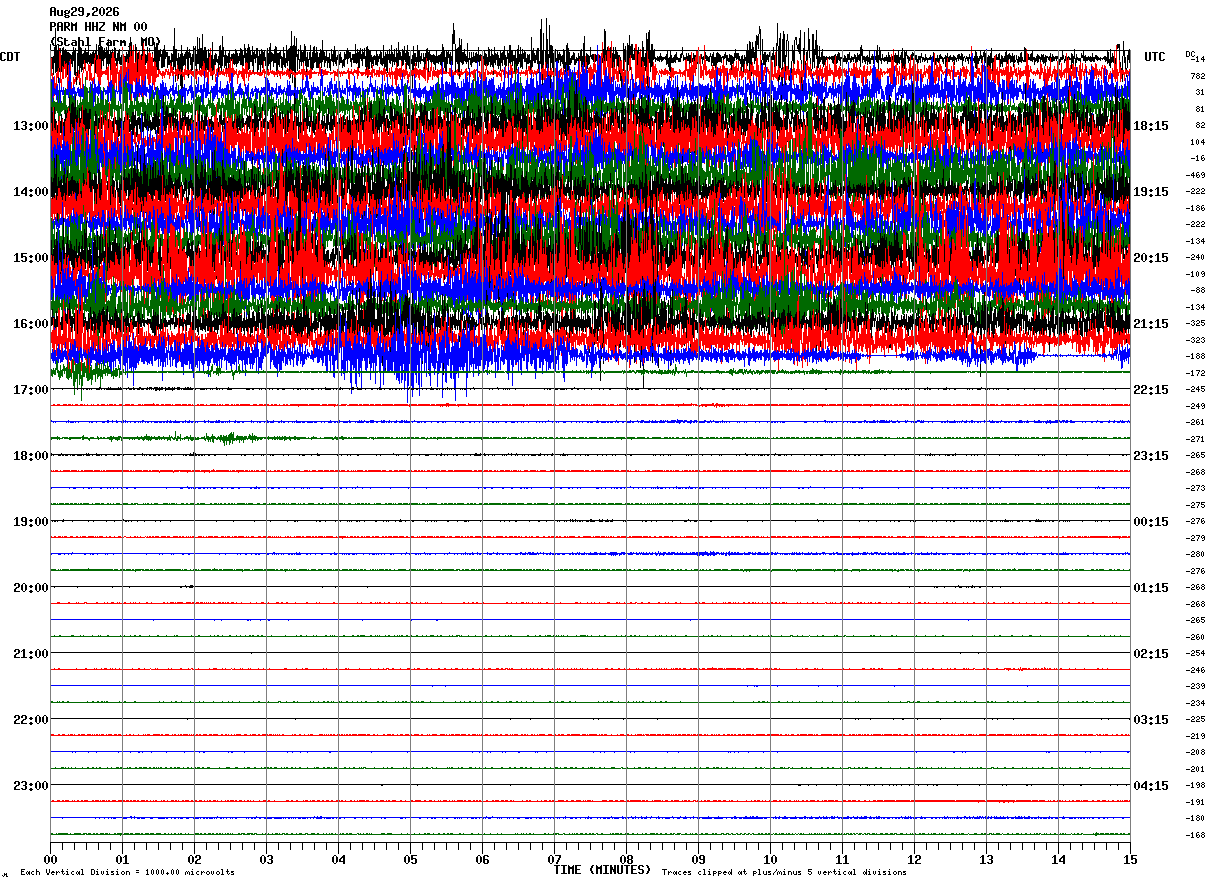1210x886 pixels.
Task: Click minute 15 on time axis
Action: point(1130,859)
